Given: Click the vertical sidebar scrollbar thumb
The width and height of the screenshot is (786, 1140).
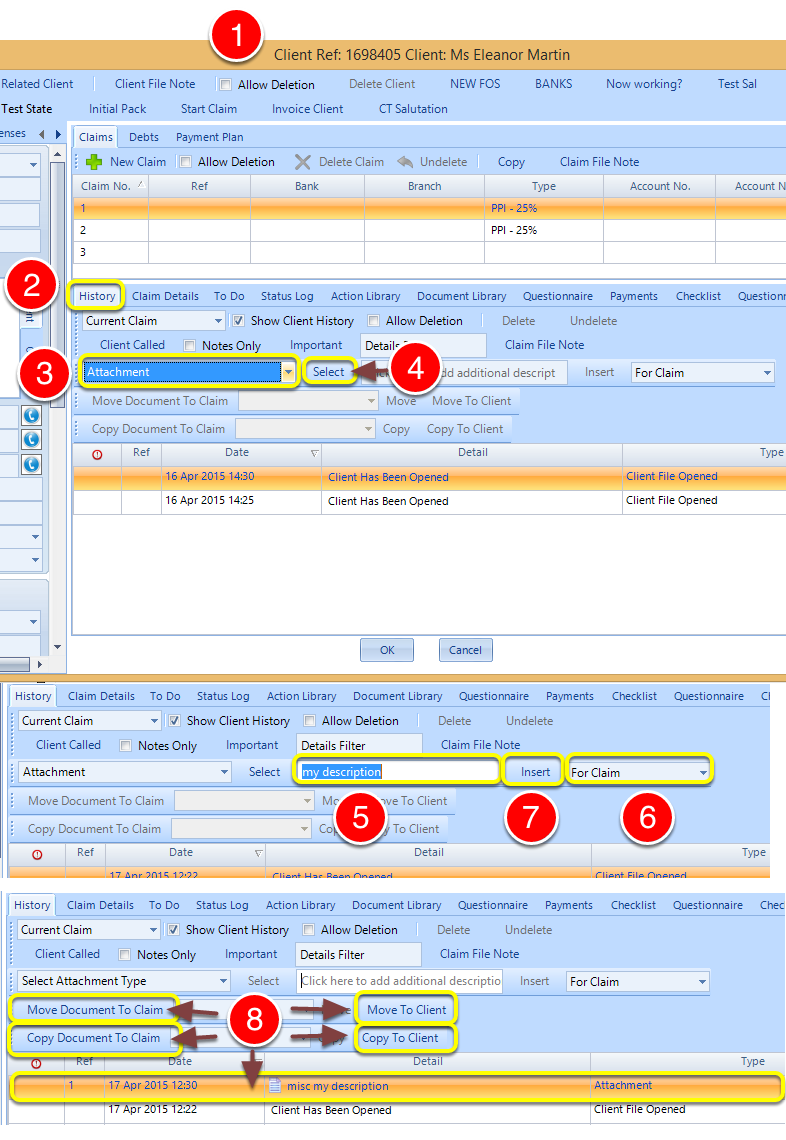Looking at the screenshot, I should coord(57,284).
